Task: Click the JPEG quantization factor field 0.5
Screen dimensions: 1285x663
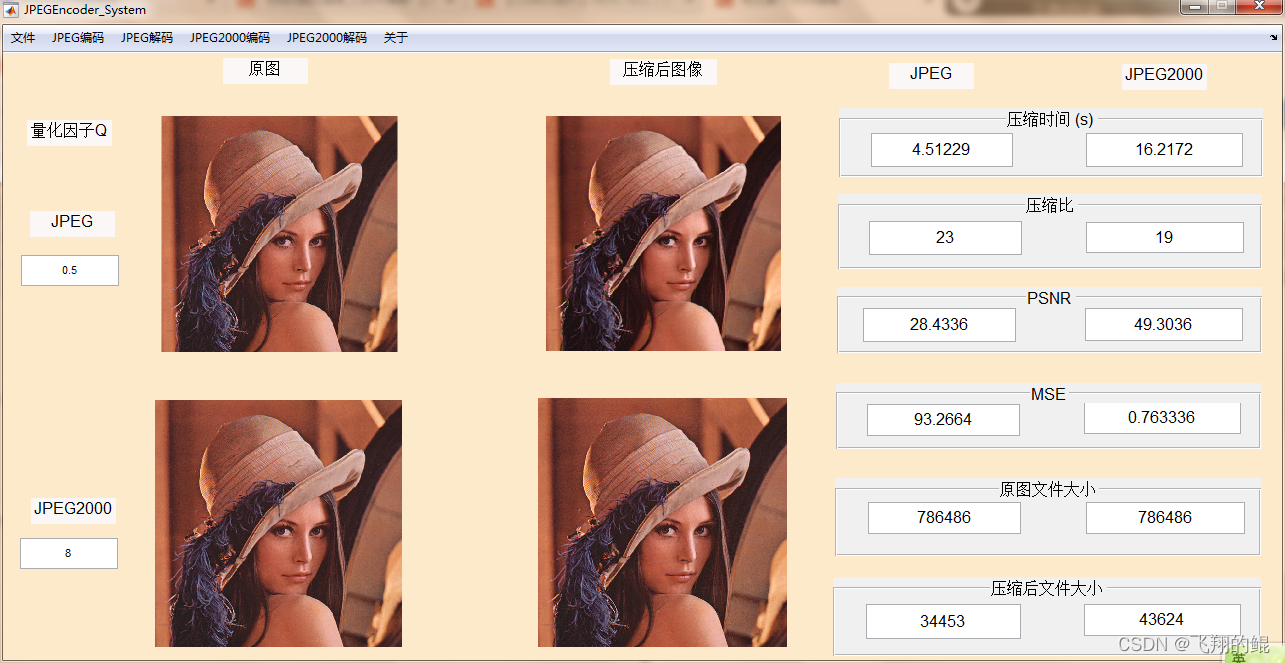Action: pos(70,270)
